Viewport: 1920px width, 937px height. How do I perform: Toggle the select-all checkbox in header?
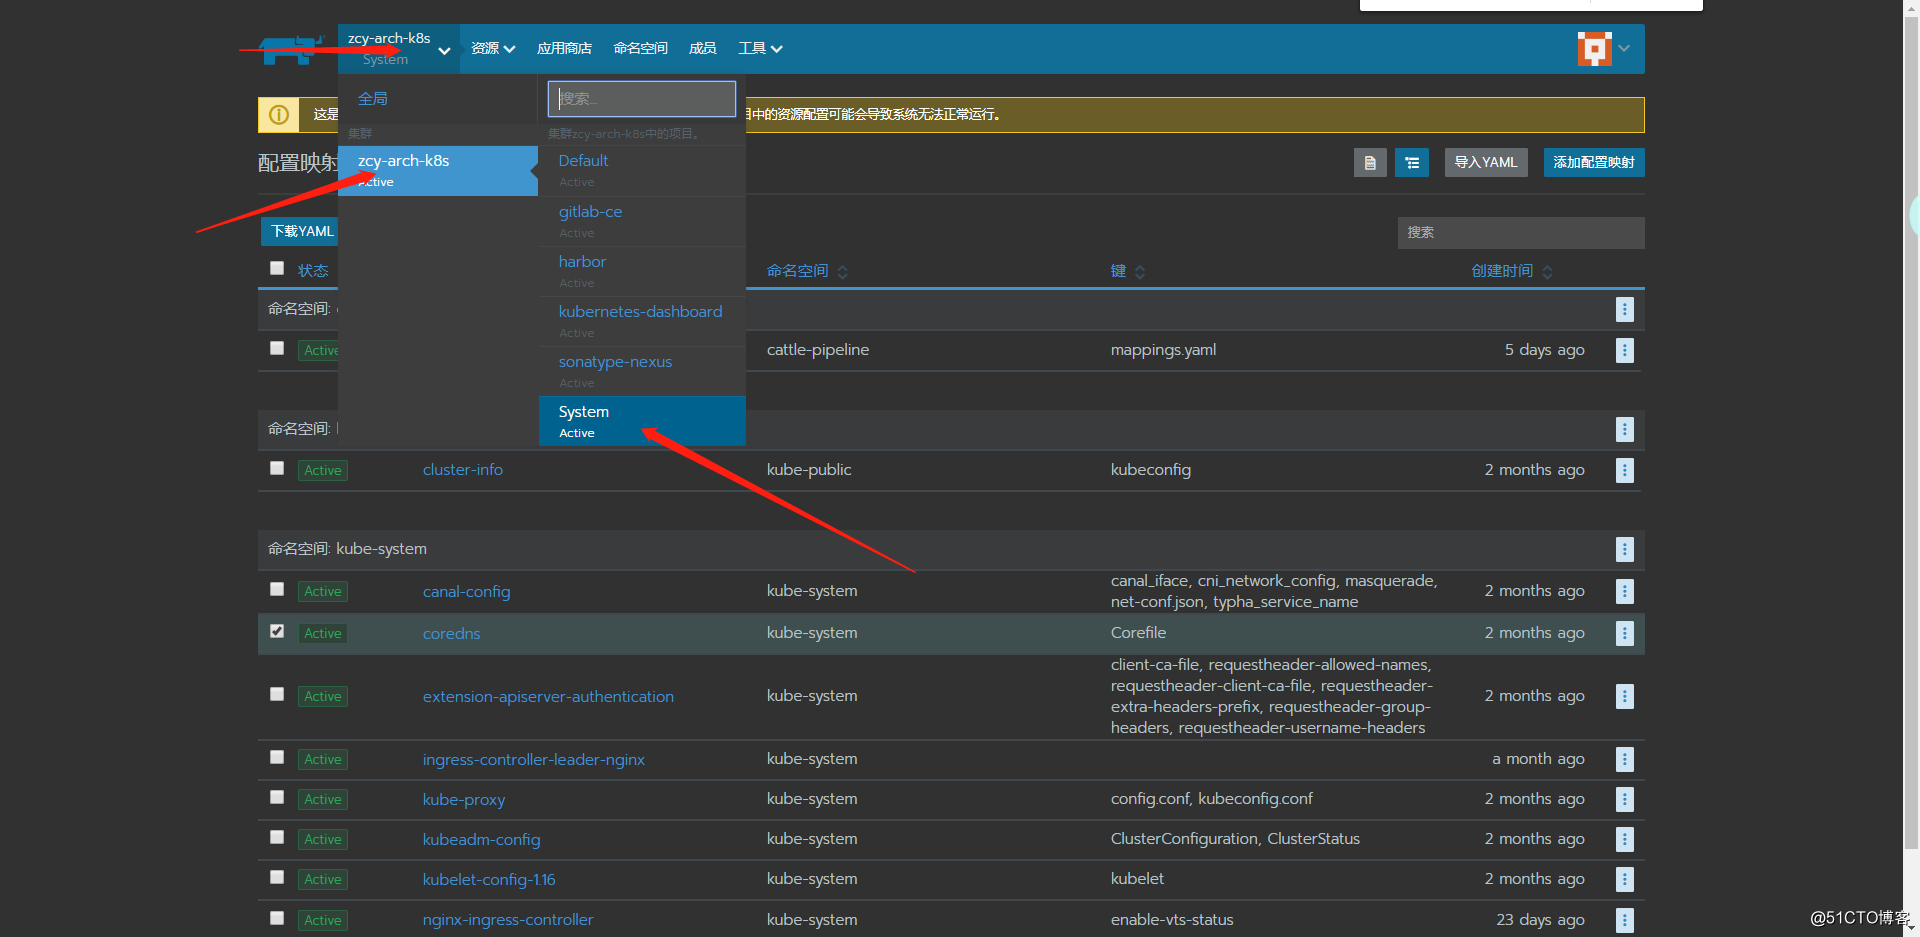point(277,268)
